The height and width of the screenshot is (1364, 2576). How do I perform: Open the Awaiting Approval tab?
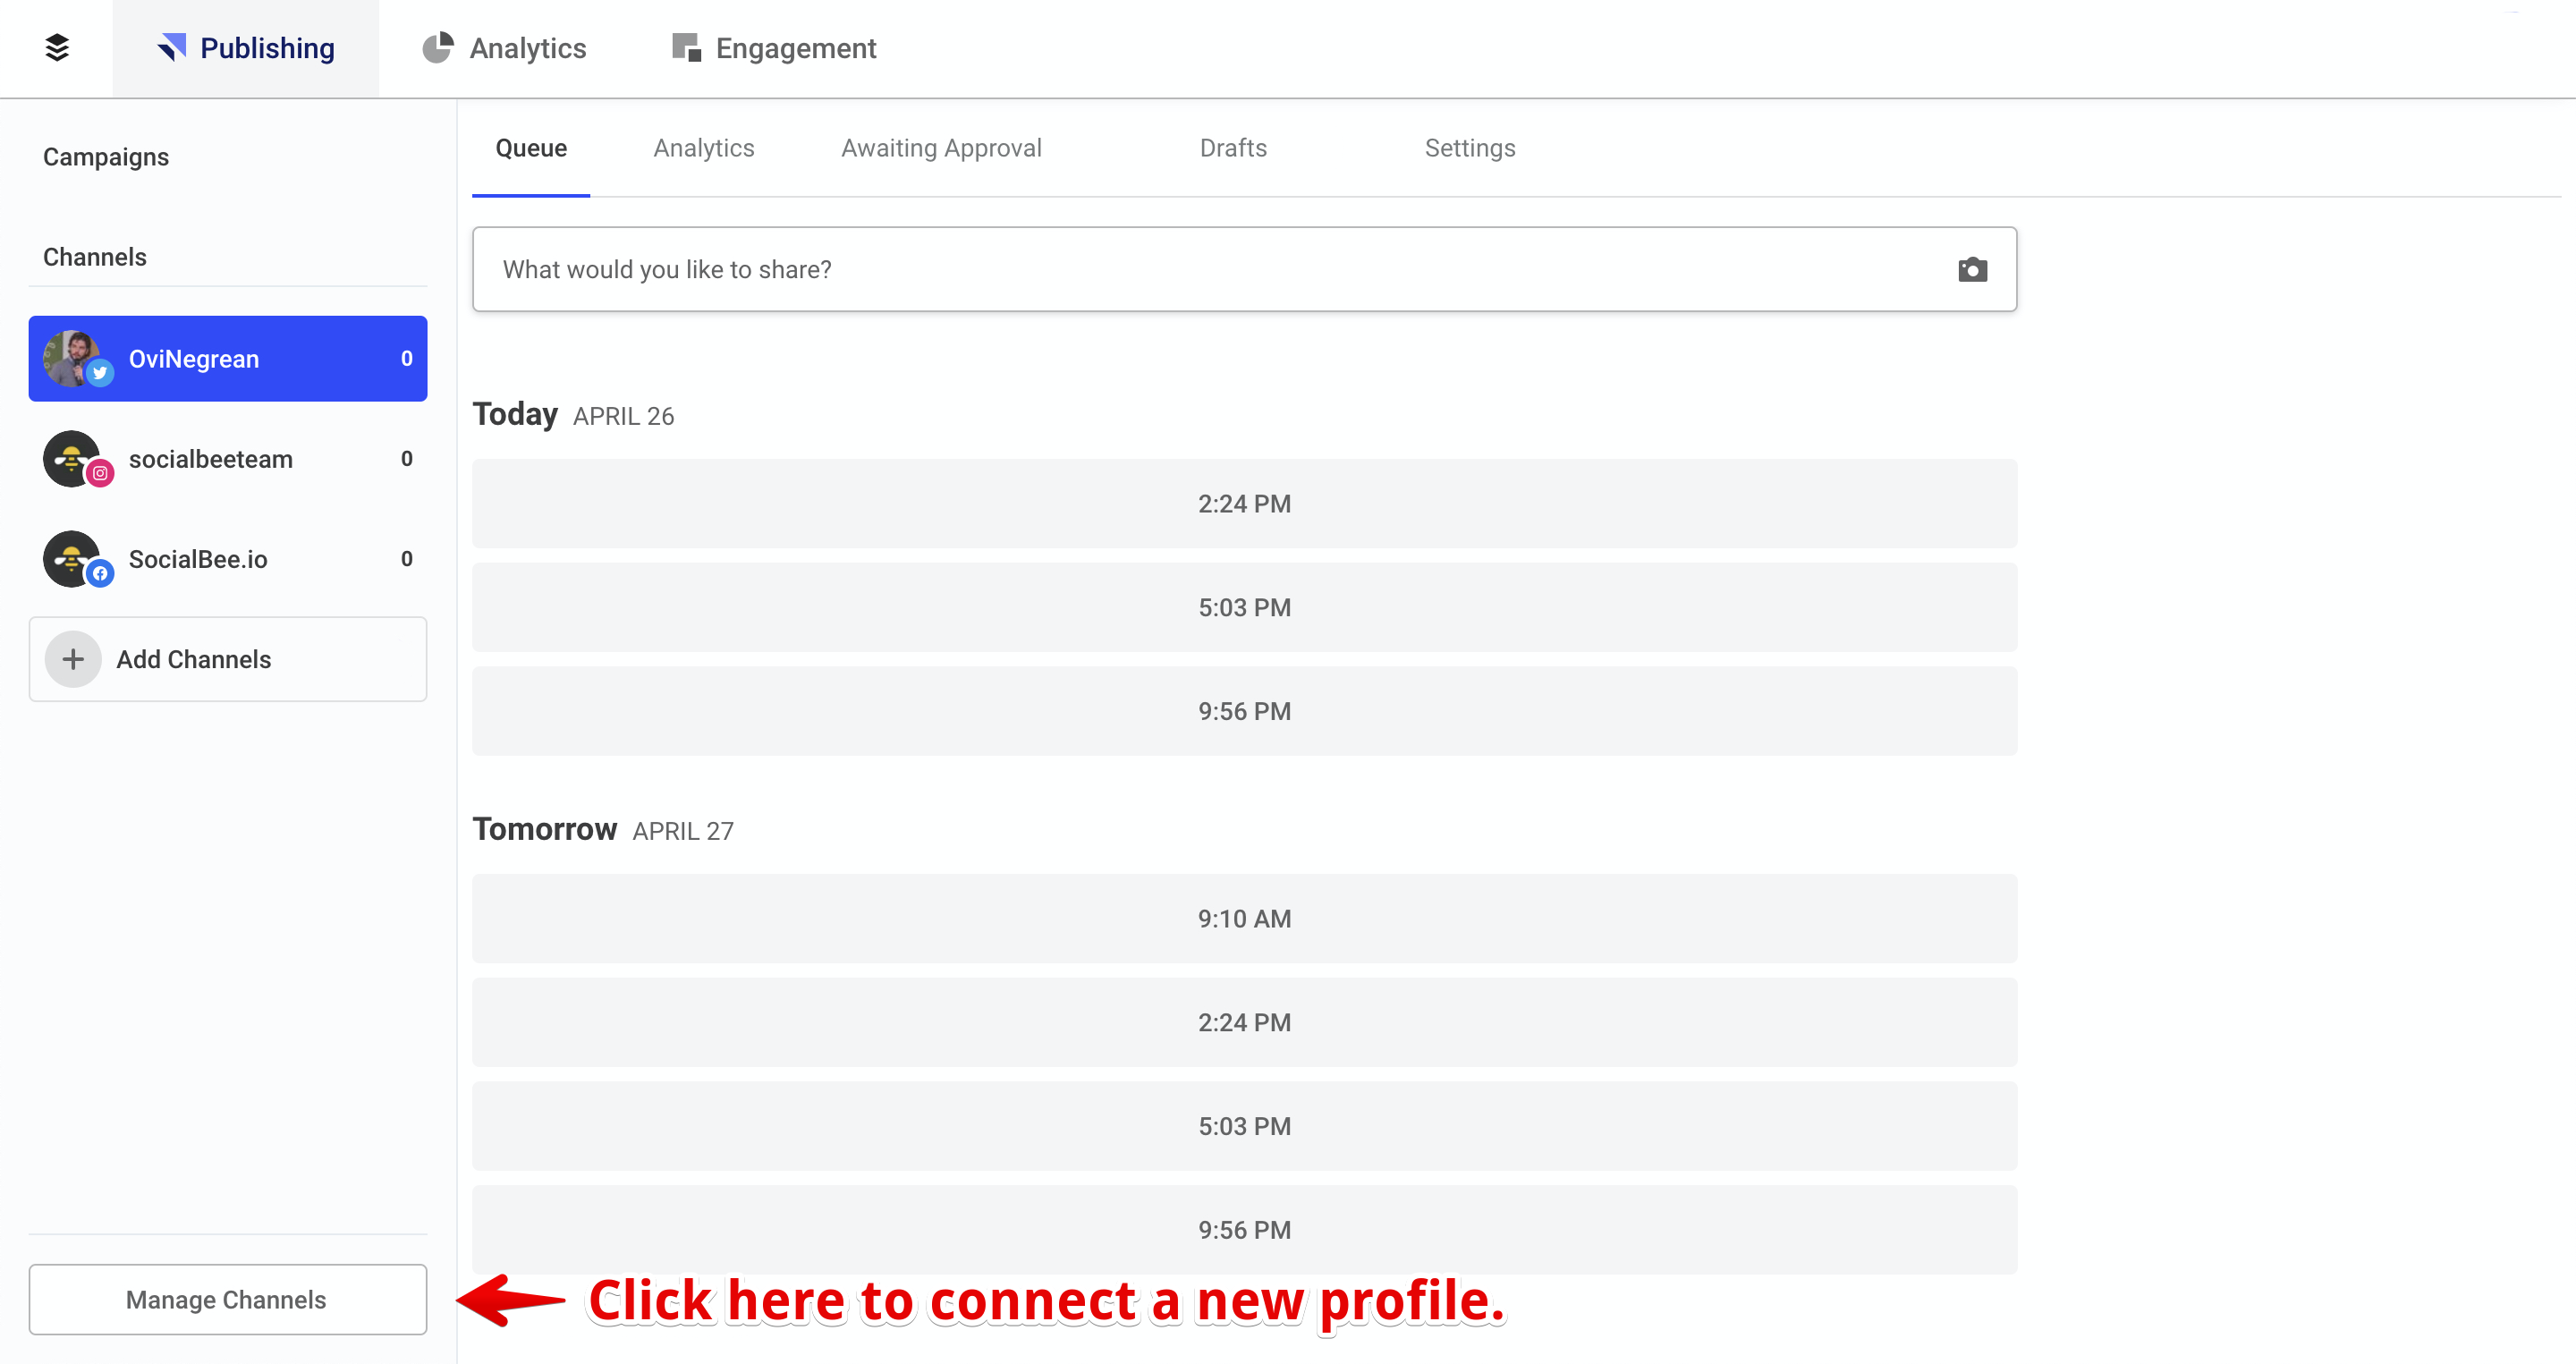coord(941,148)
